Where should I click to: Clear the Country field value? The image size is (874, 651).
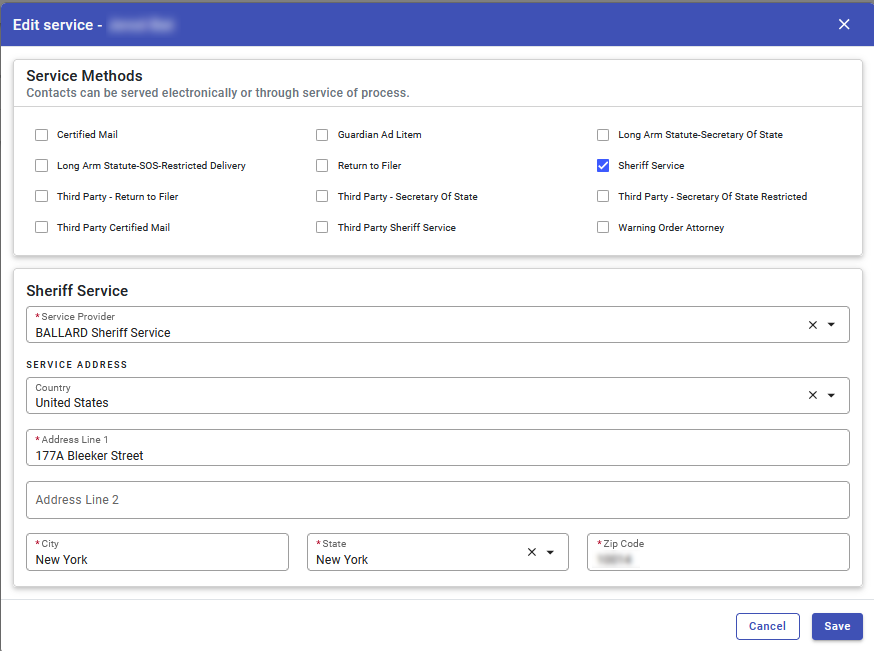click(x=813, y=395)
